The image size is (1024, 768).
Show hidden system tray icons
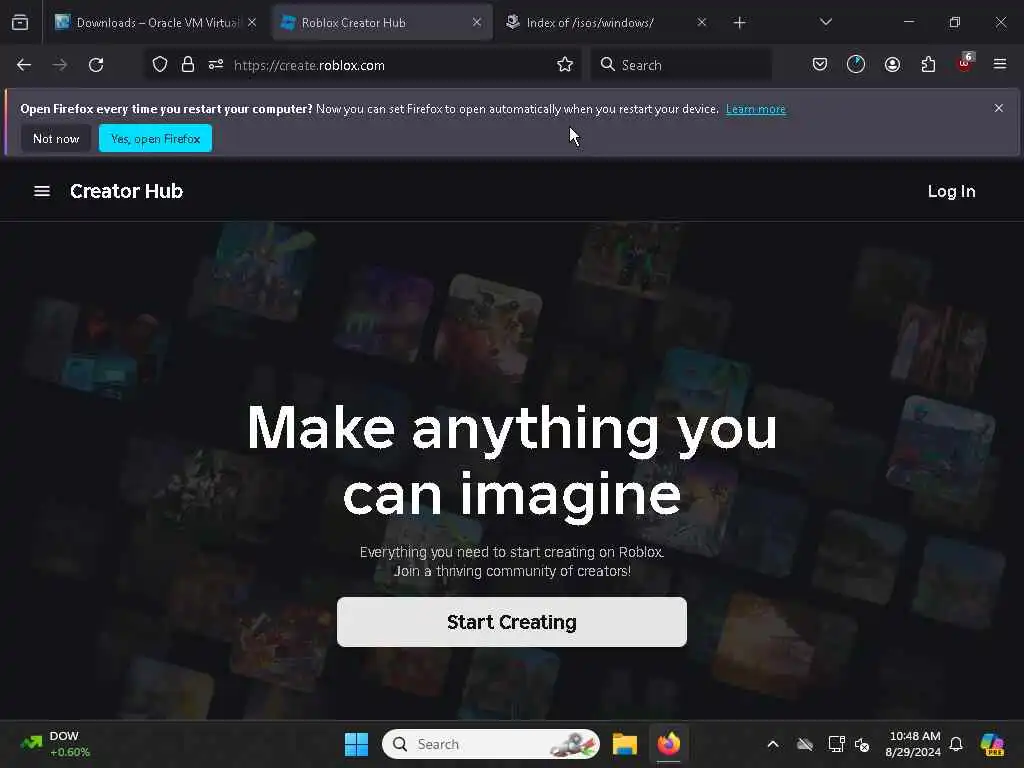(x=773, y=744)
